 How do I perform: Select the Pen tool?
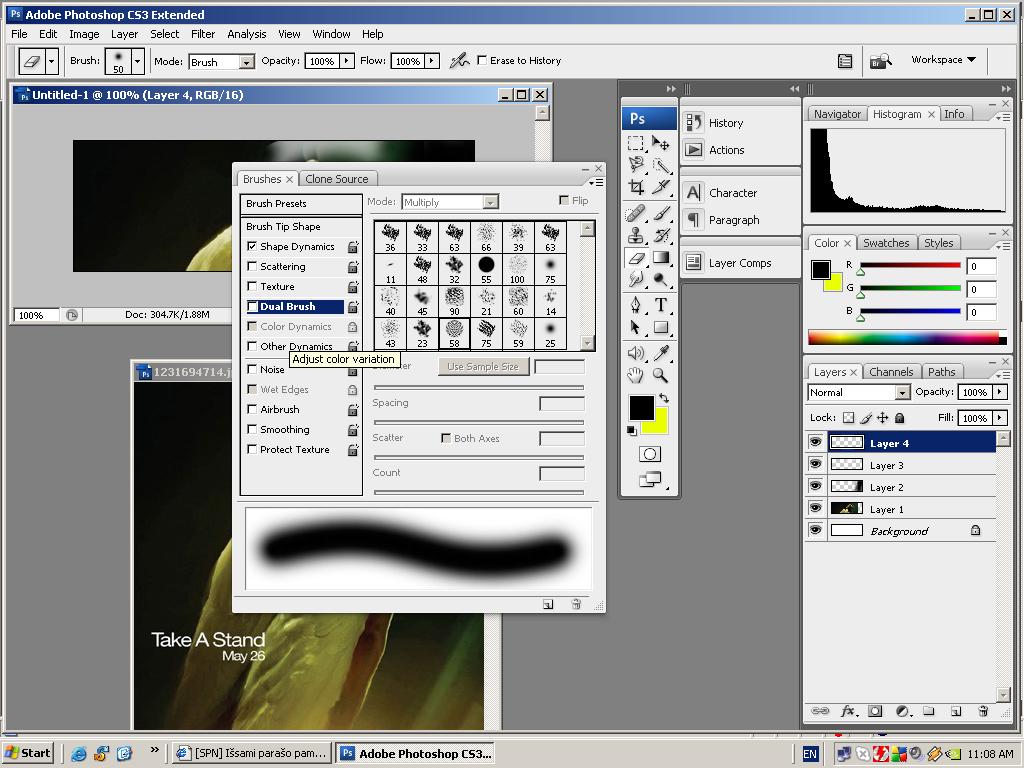coord(636,305)
